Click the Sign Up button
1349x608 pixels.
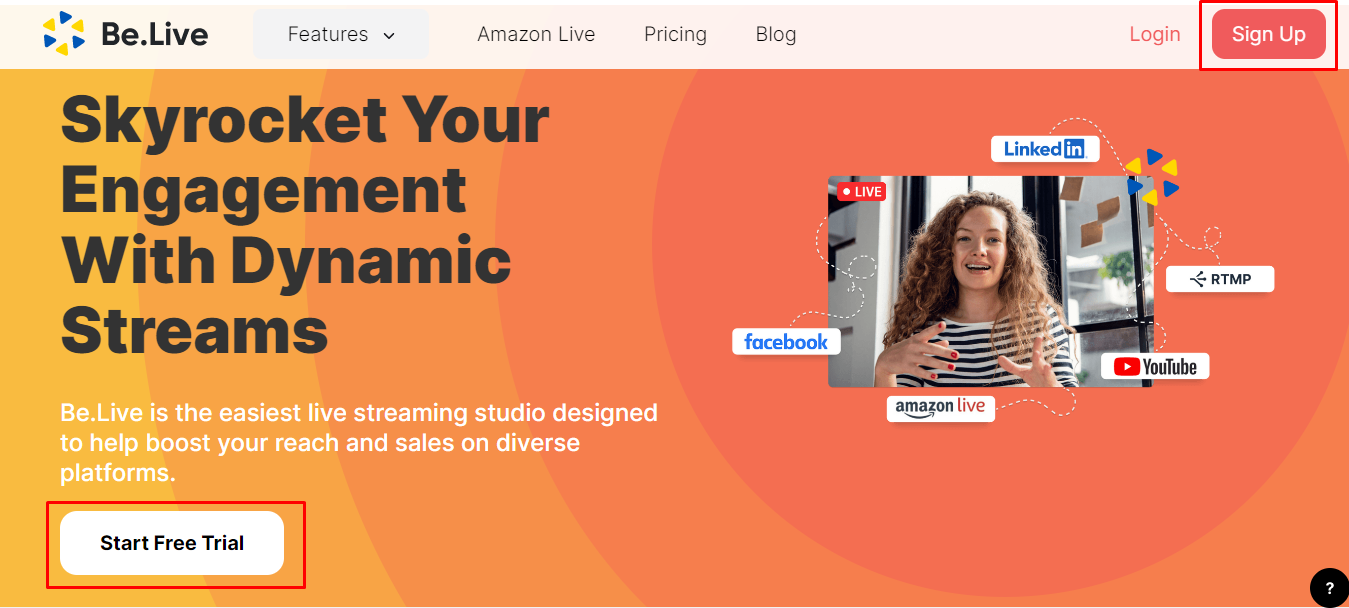[1269, 34]
